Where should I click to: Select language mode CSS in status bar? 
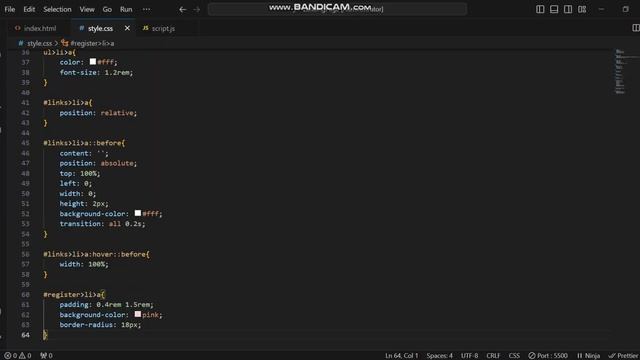[514, 356]
